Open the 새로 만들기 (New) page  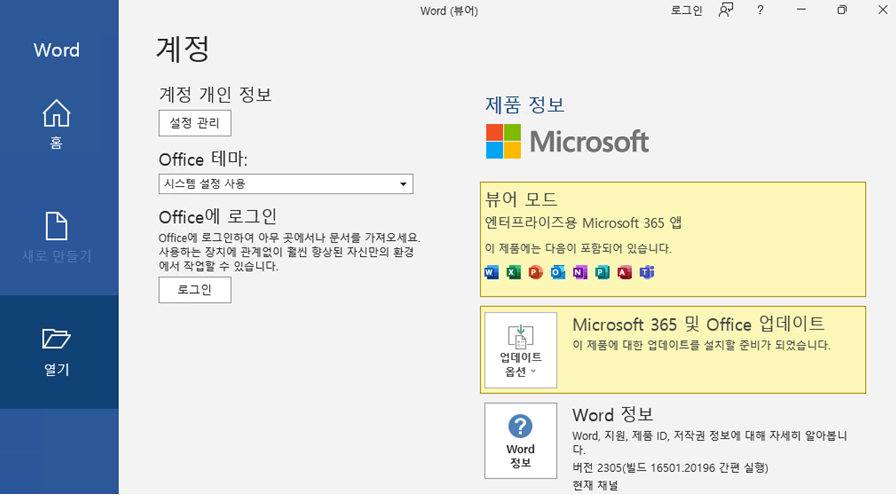pyautogui.click(x=57, y=237)
